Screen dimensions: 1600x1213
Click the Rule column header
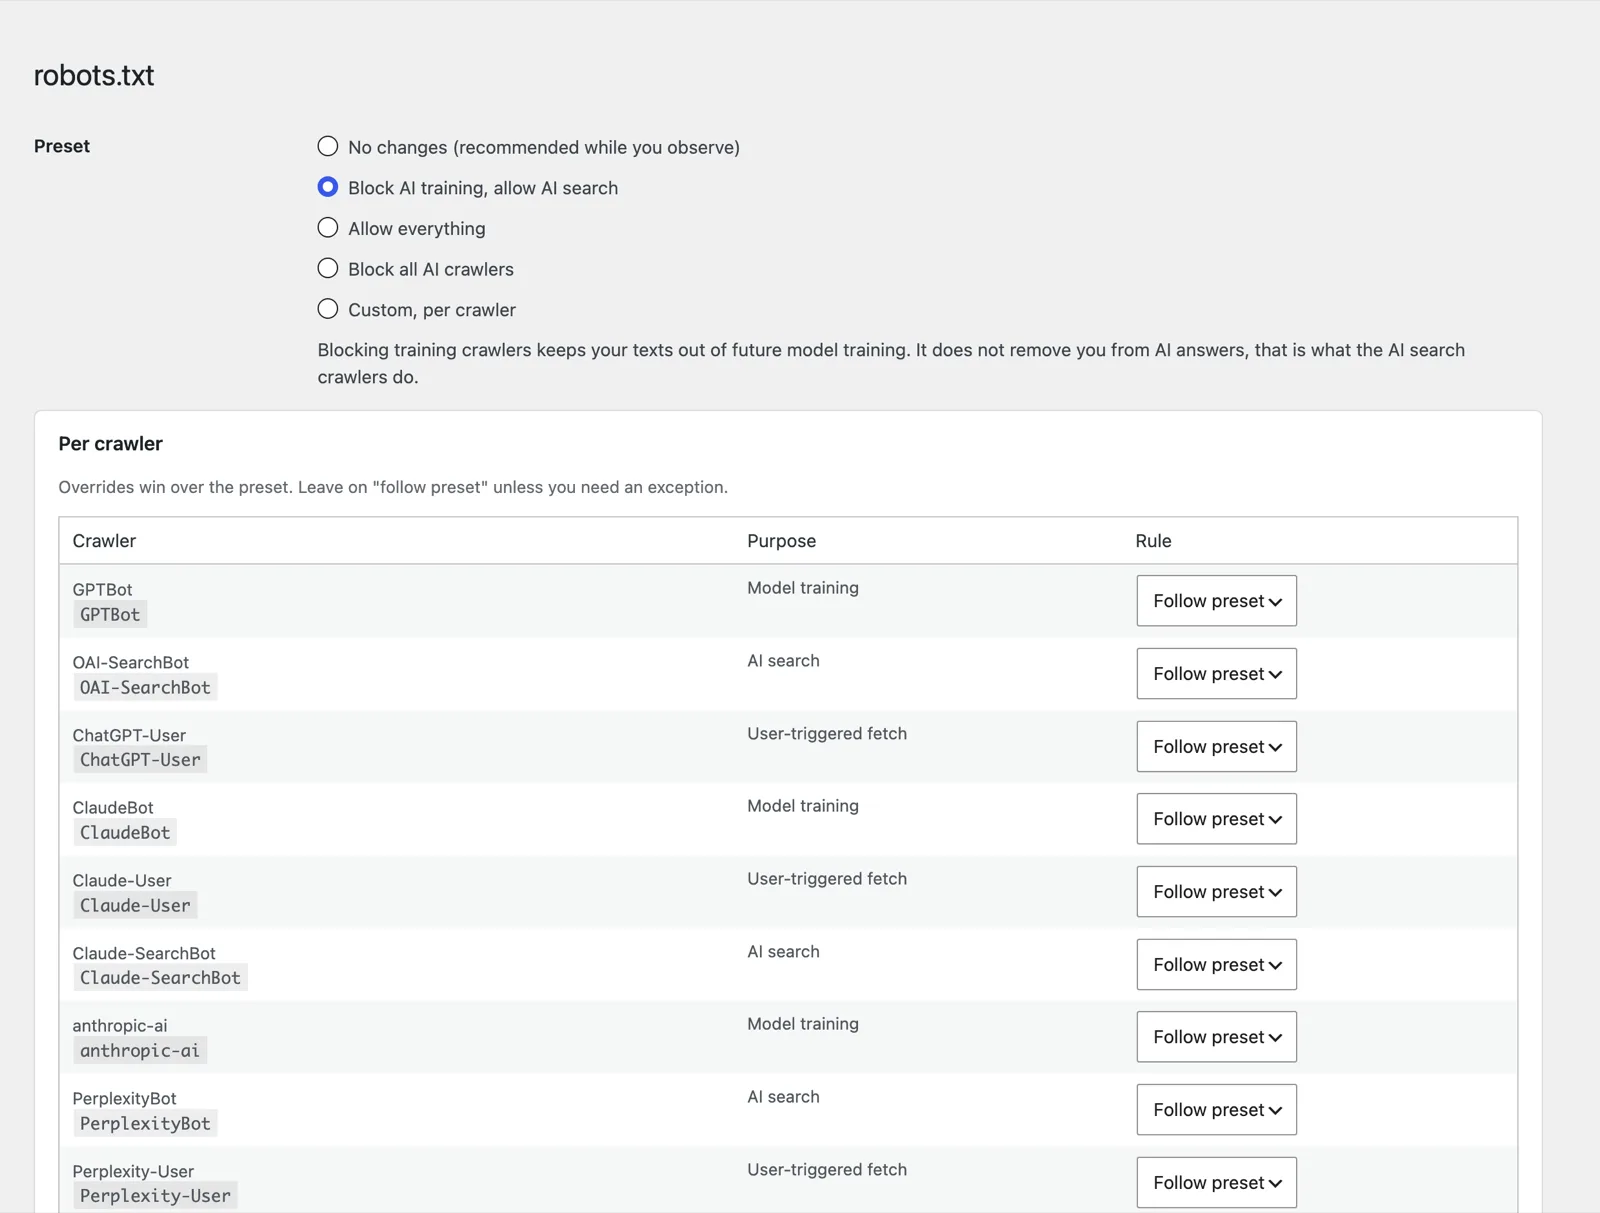point(1153,541)
